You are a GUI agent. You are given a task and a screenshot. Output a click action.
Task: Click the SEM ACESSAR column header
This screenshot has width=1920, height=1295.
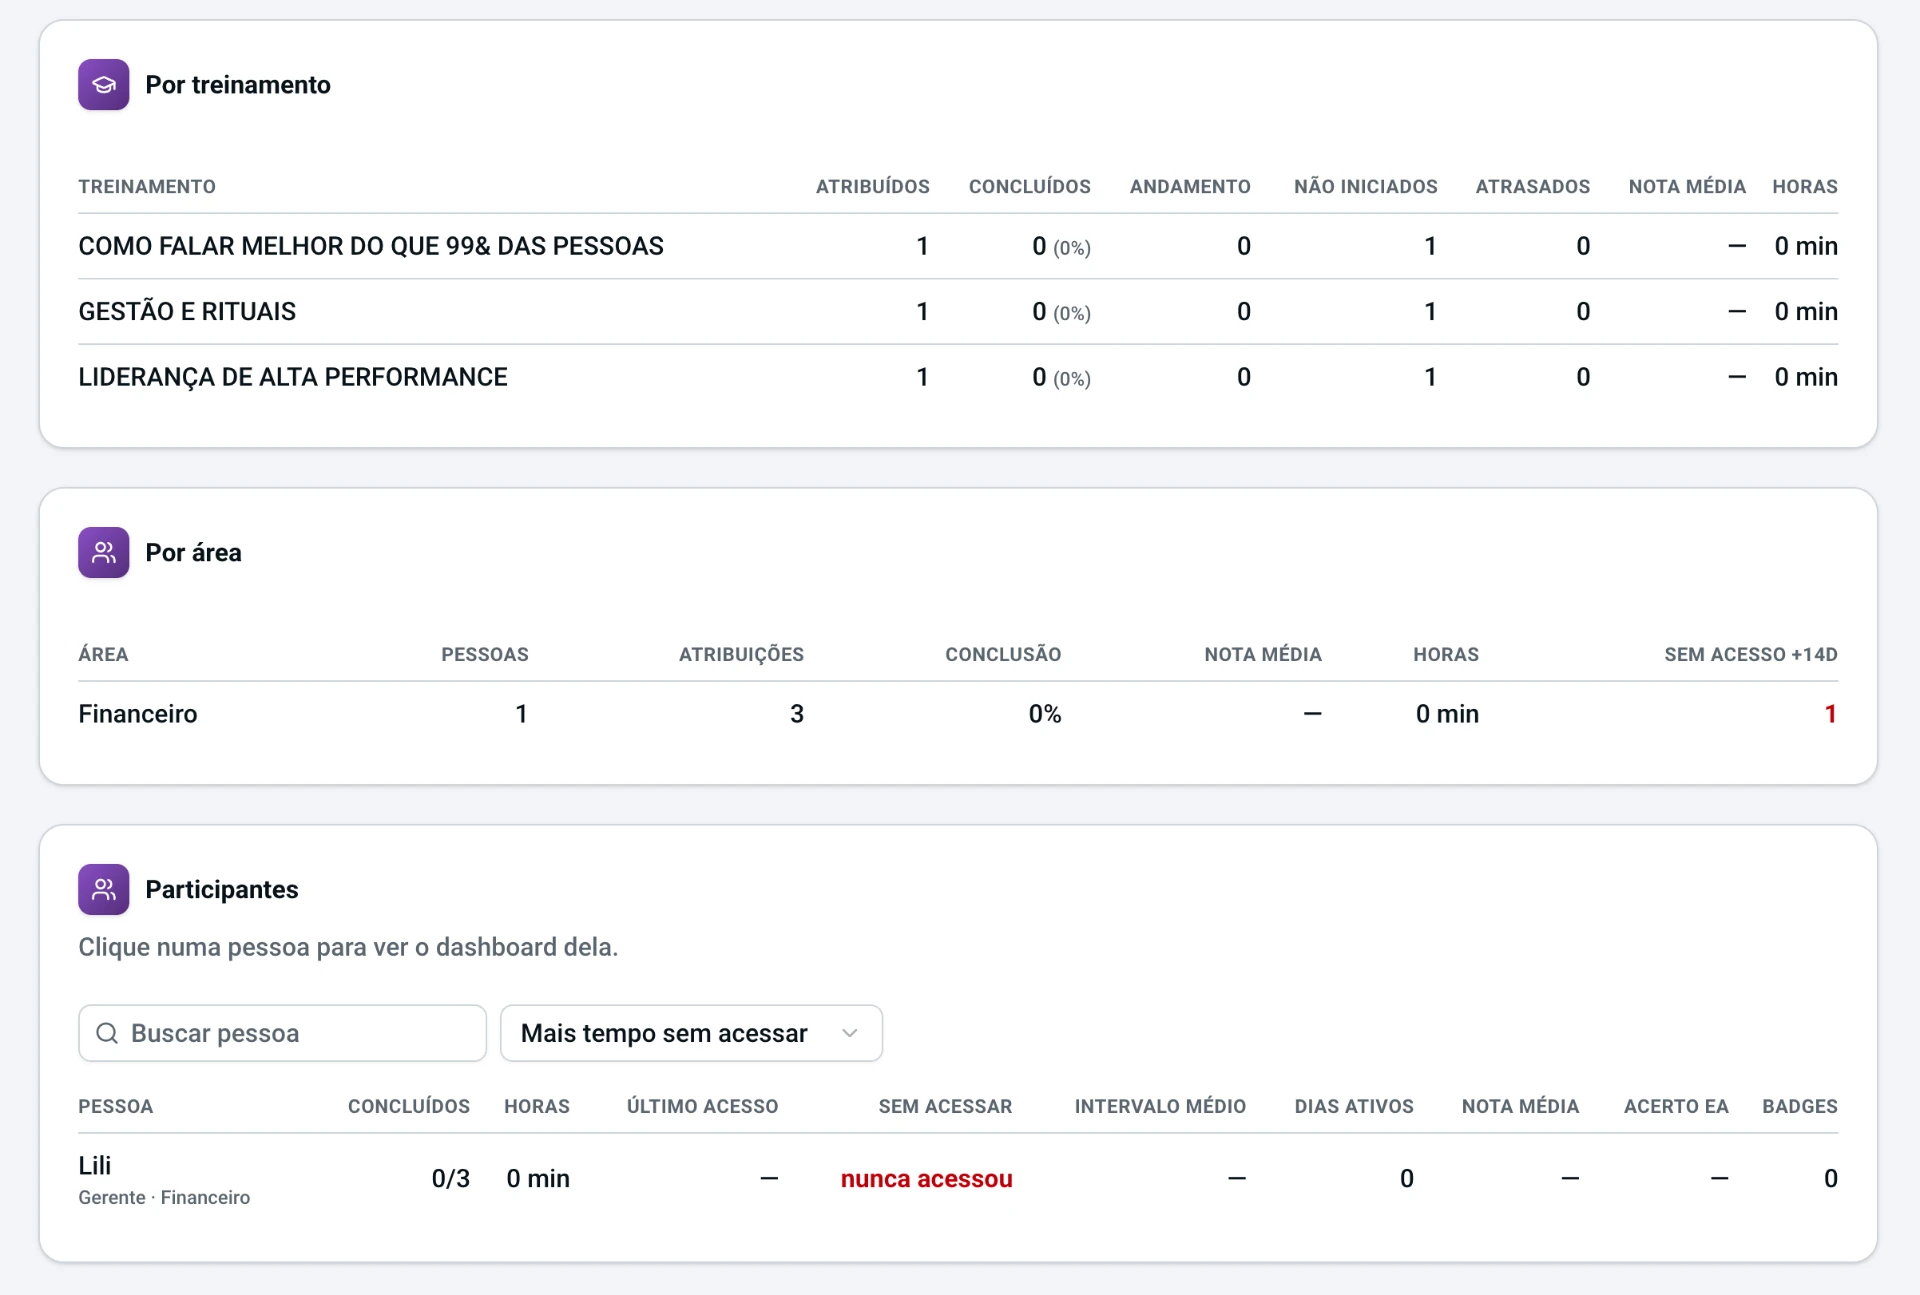point(945,1107)
